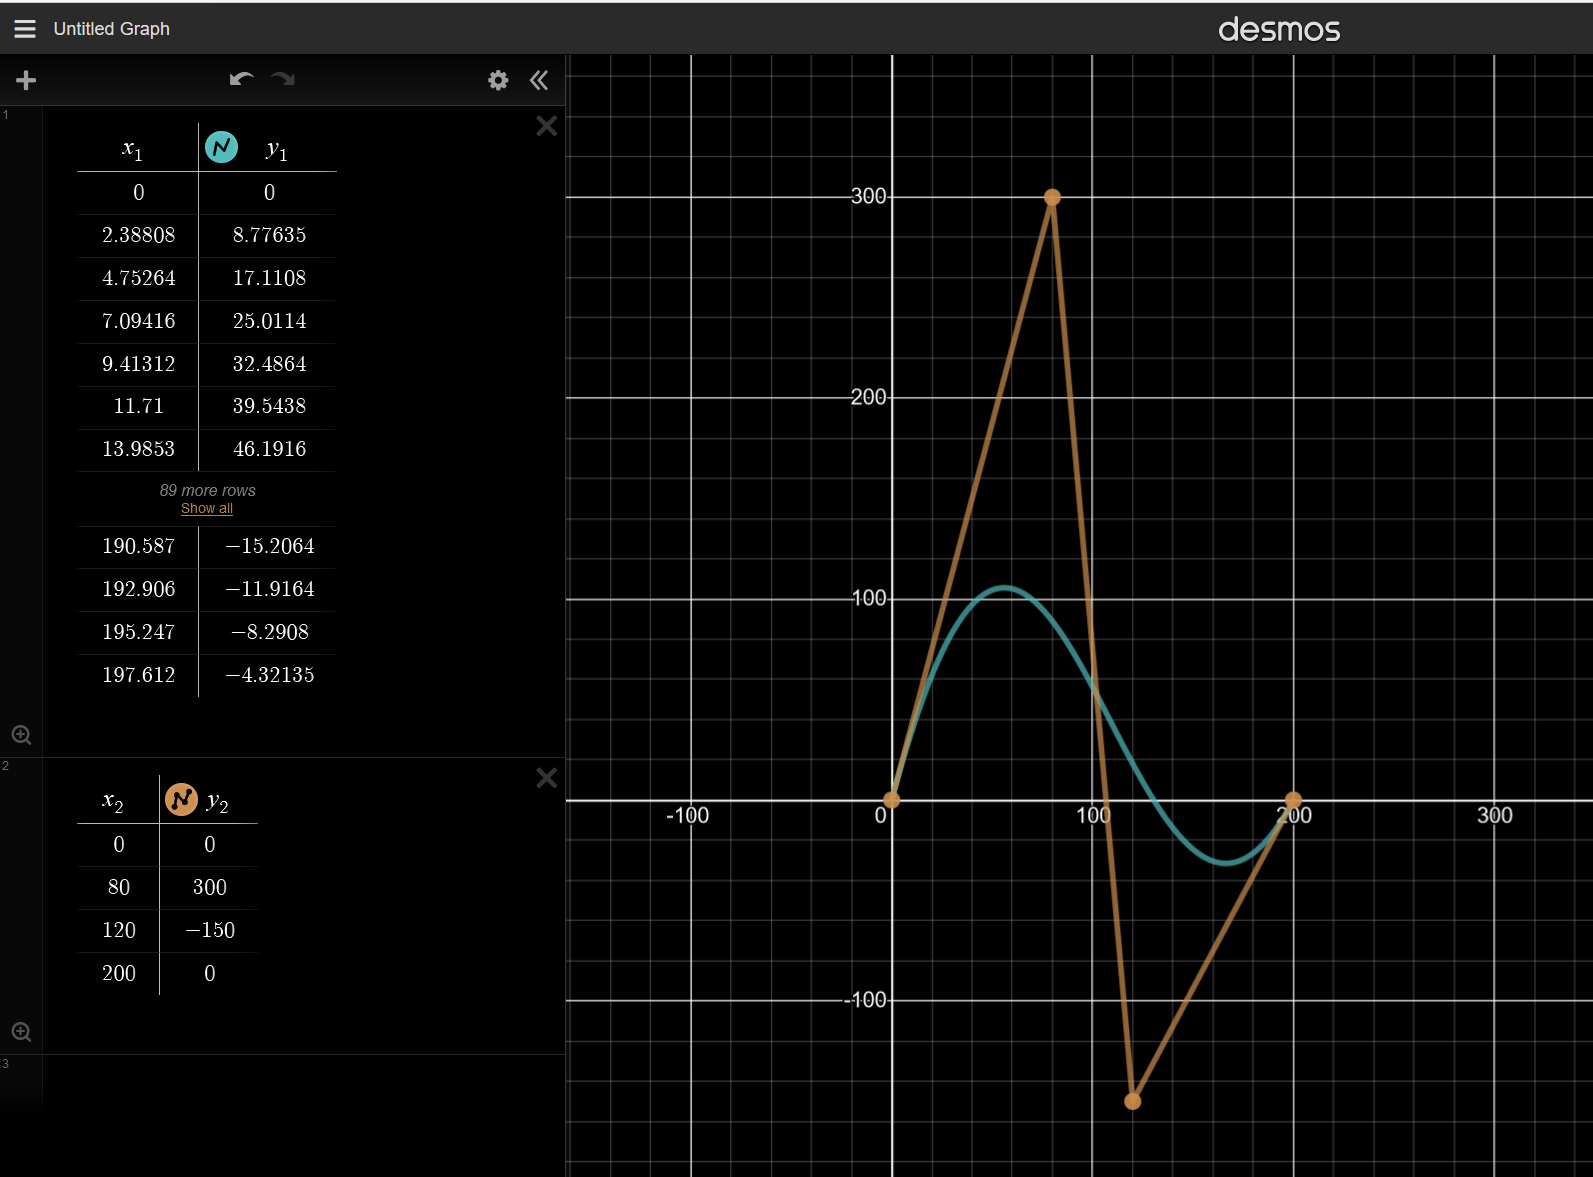The image size is (1593, 1177).
Task: Click cell −15.2064 in table 1
Action: pos(269,546)
